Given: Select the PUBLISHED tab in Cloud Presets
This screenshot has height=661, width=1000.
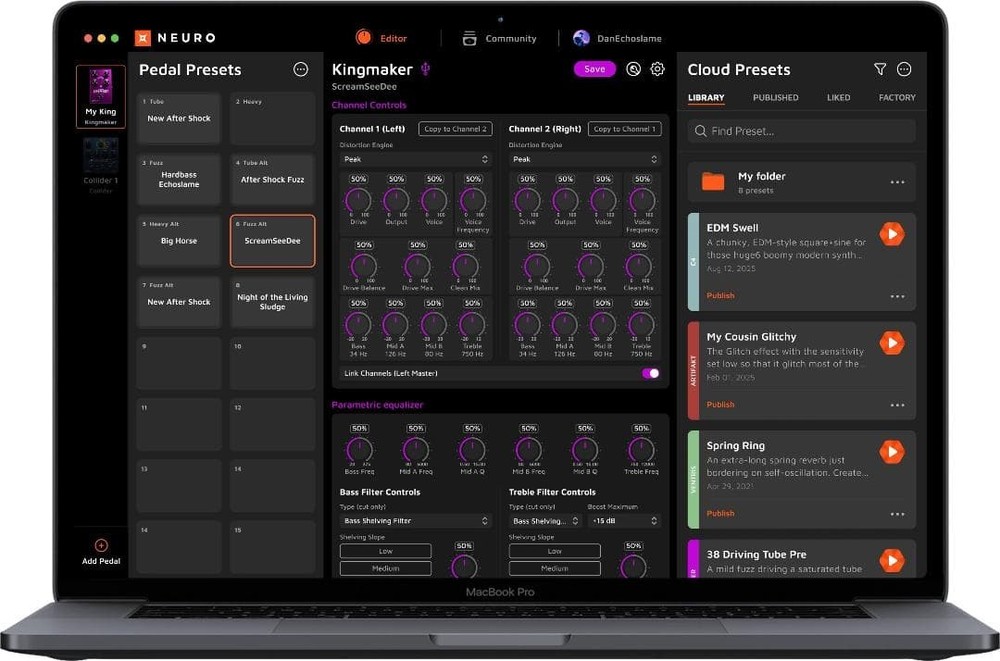Looking at the screenshot, I should point(776,98).
